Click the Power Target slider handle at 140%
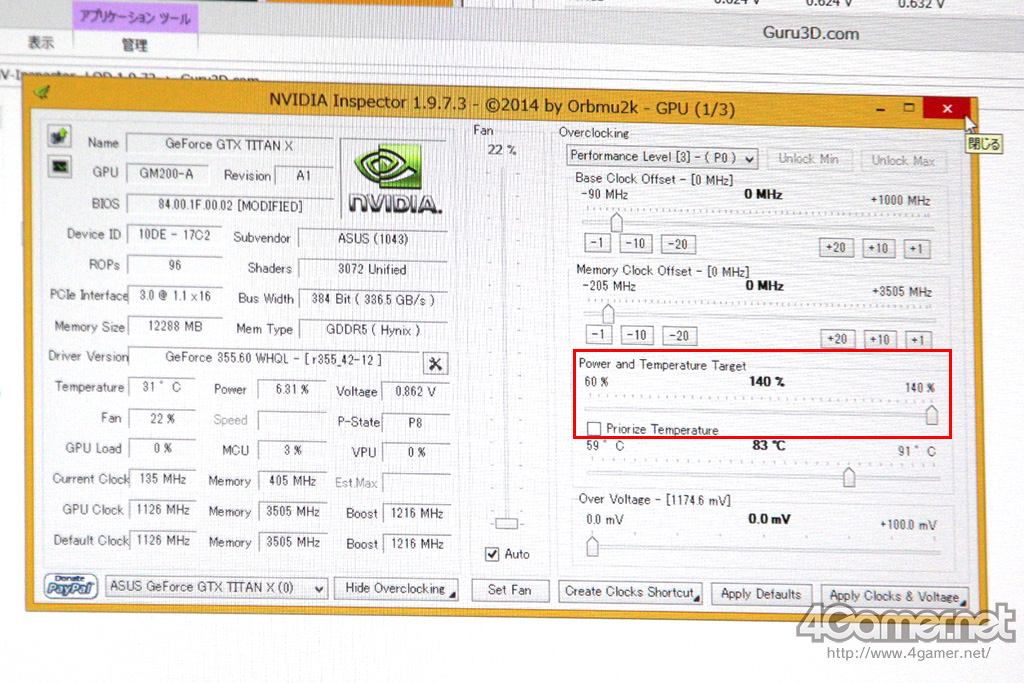The width and height of the screenshot is (1024, 683). point(932,415)
